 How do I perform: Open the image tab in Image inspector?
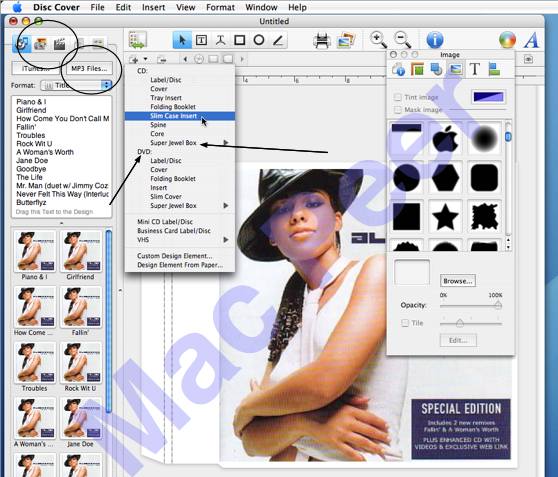tap(456, 69)
